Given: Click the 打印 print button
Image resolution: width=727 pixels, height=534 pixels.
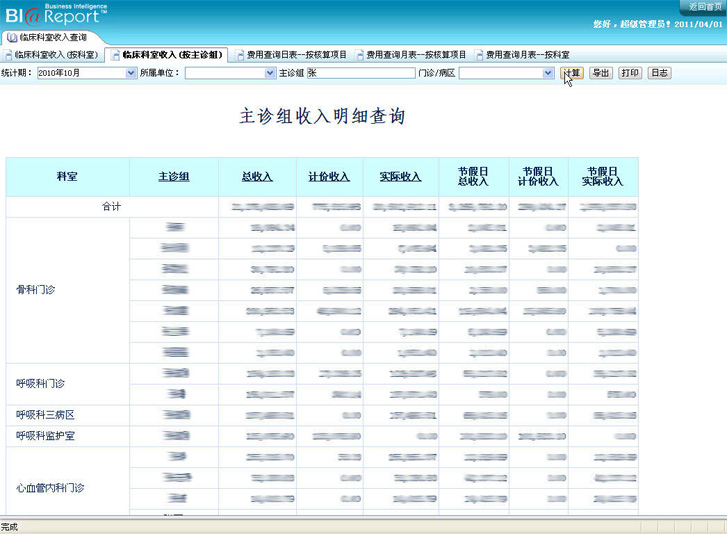Looking at the screenshot, I should (x=629, y=73).
